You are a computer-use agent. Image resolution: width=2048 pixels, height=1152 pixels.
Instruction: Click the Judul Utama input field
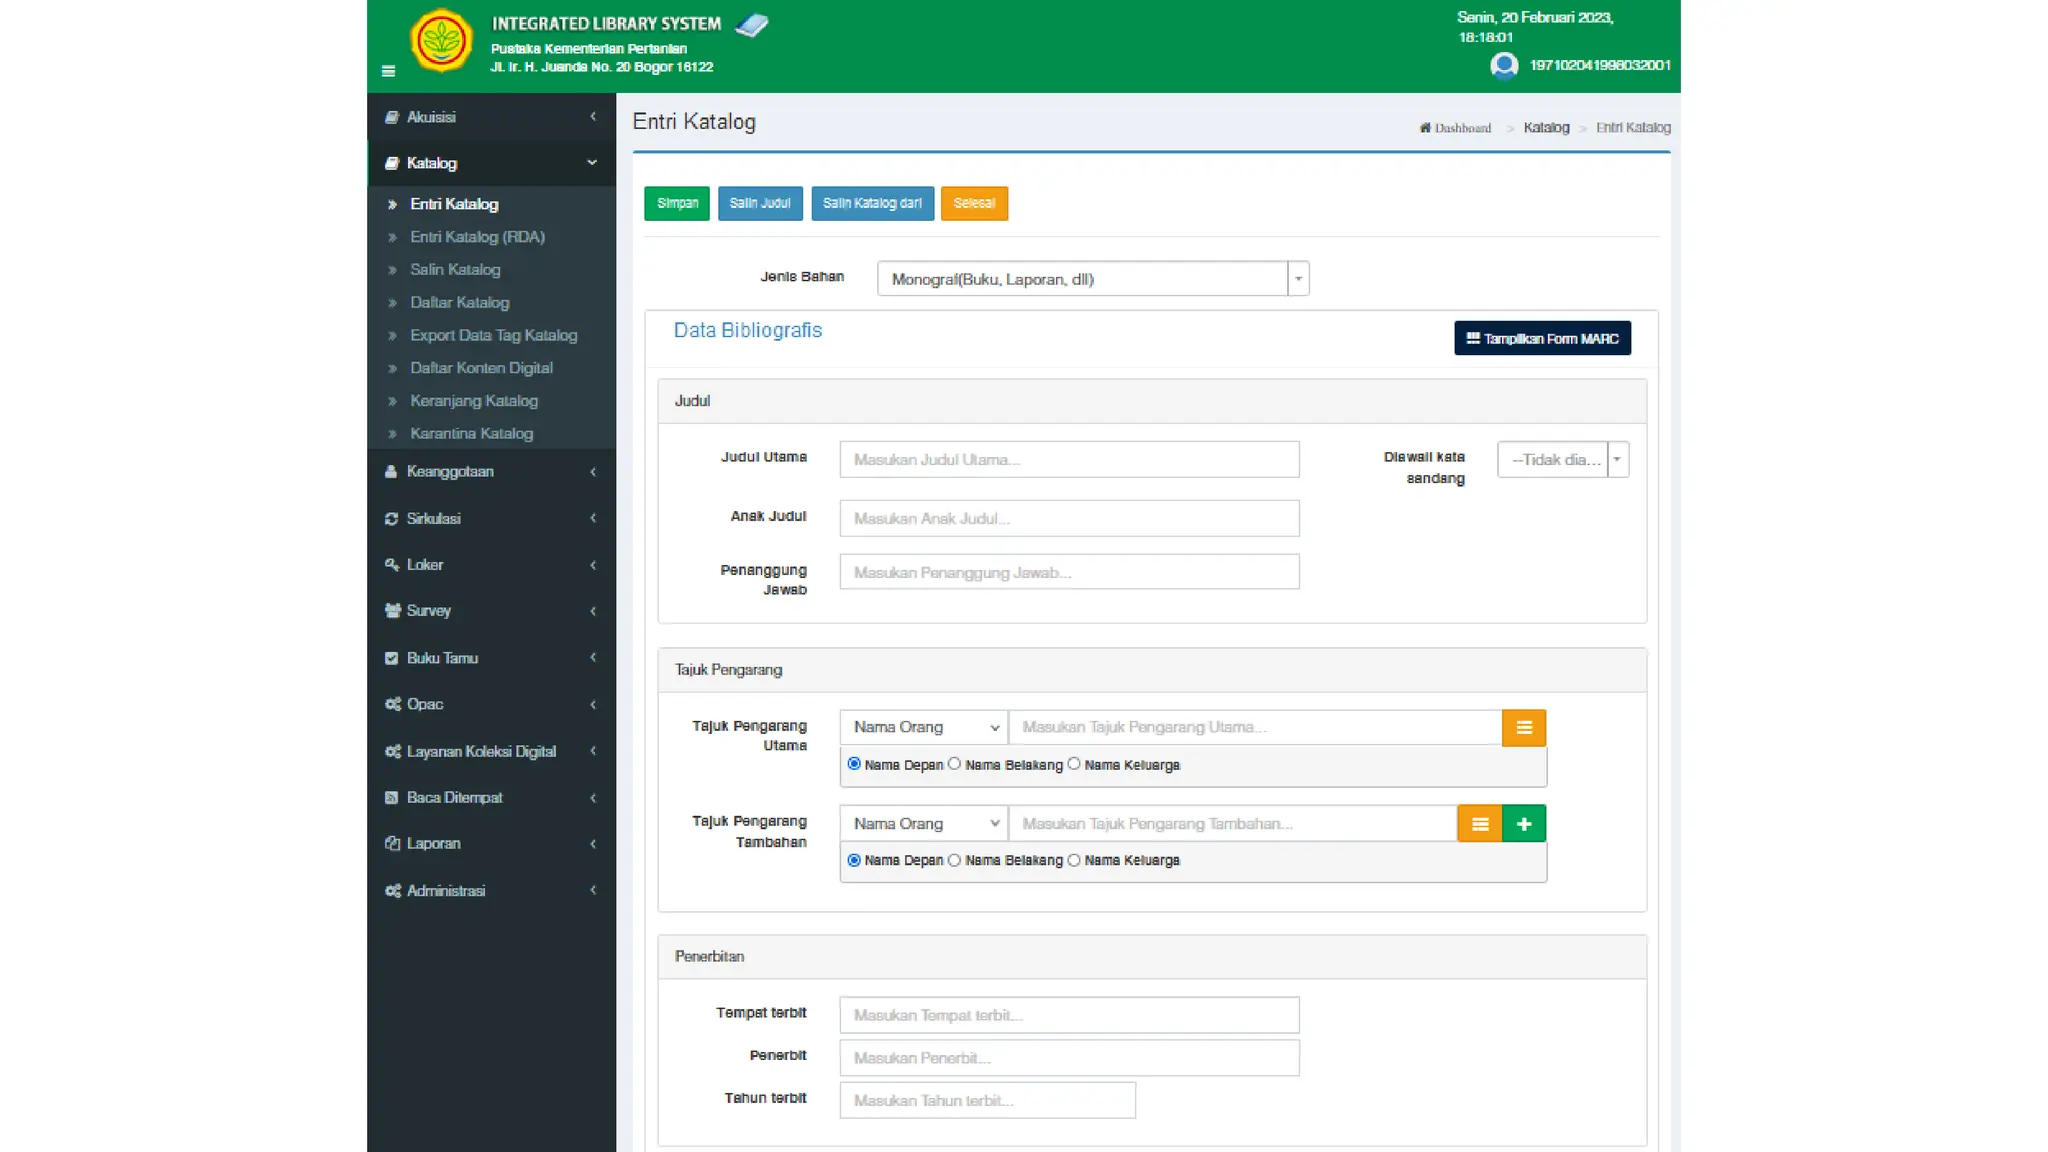coord(1068,460)
